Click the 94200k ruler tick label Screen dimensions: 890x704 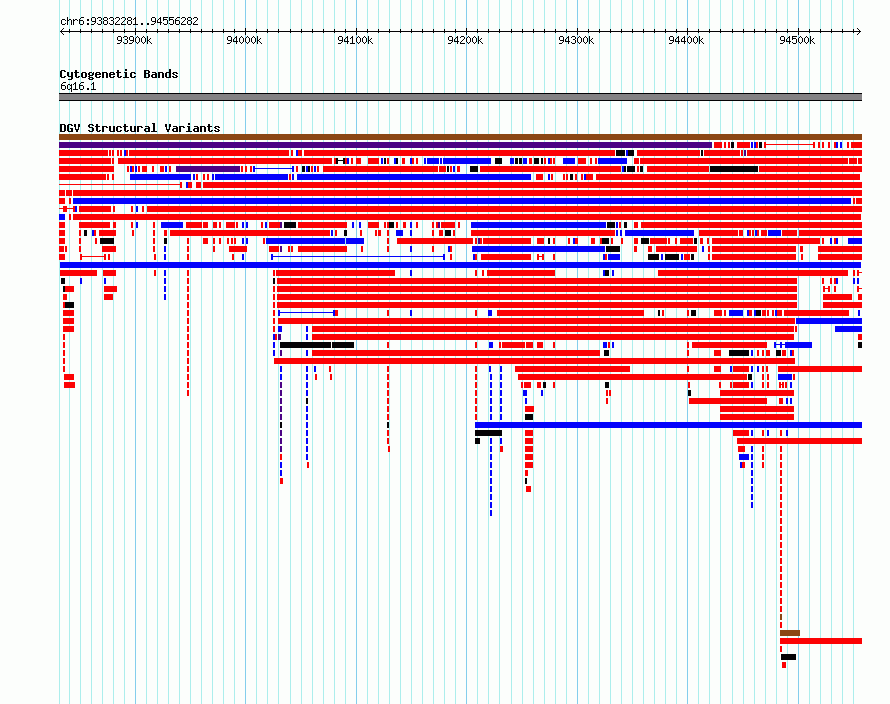tap(465, 40)
